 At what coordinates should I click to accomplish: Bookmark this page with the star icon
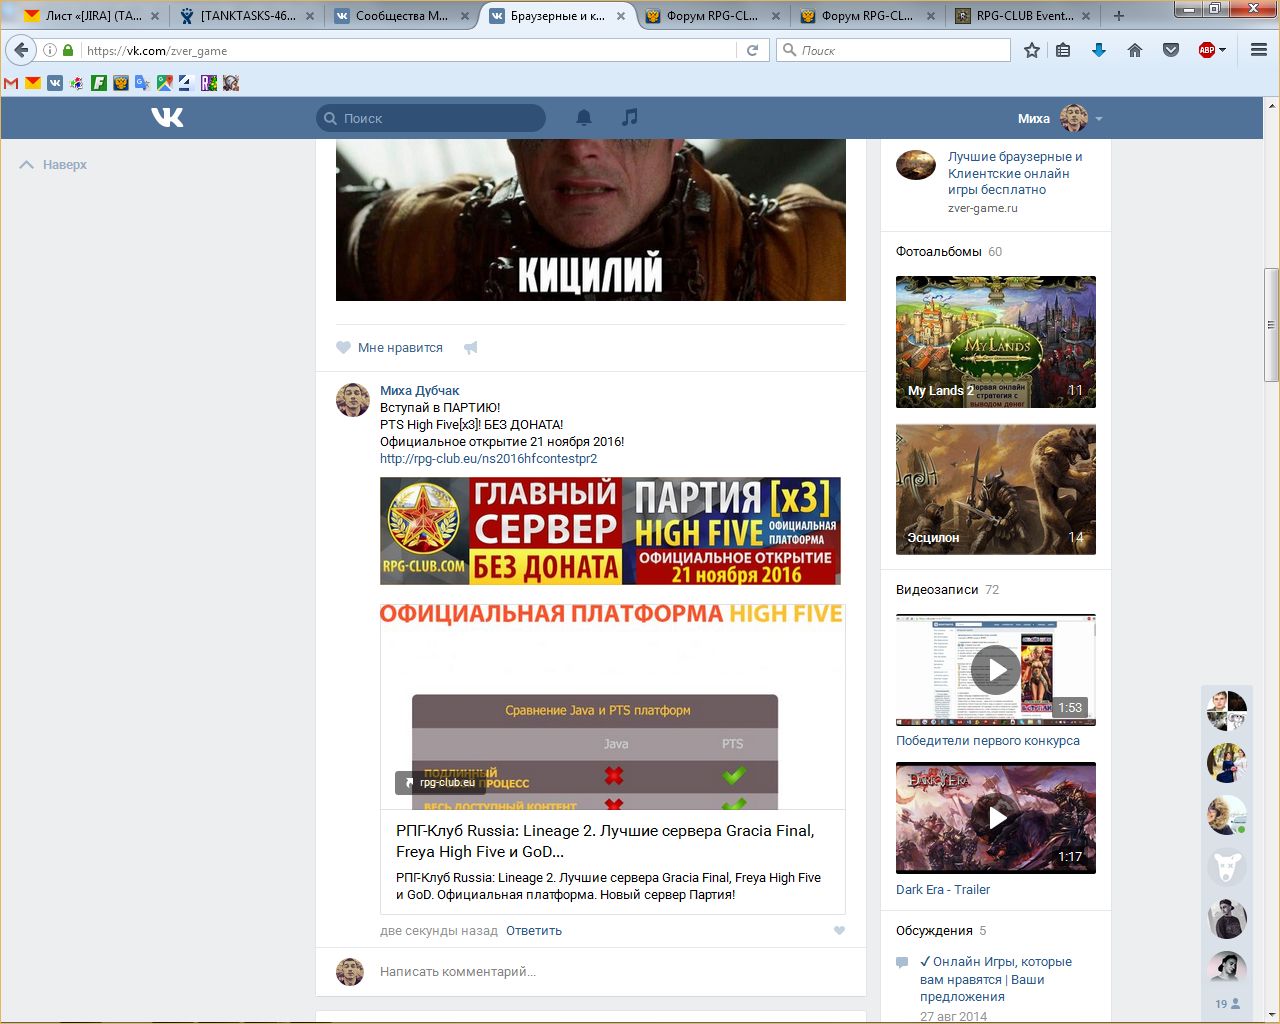pos(1032,50)
